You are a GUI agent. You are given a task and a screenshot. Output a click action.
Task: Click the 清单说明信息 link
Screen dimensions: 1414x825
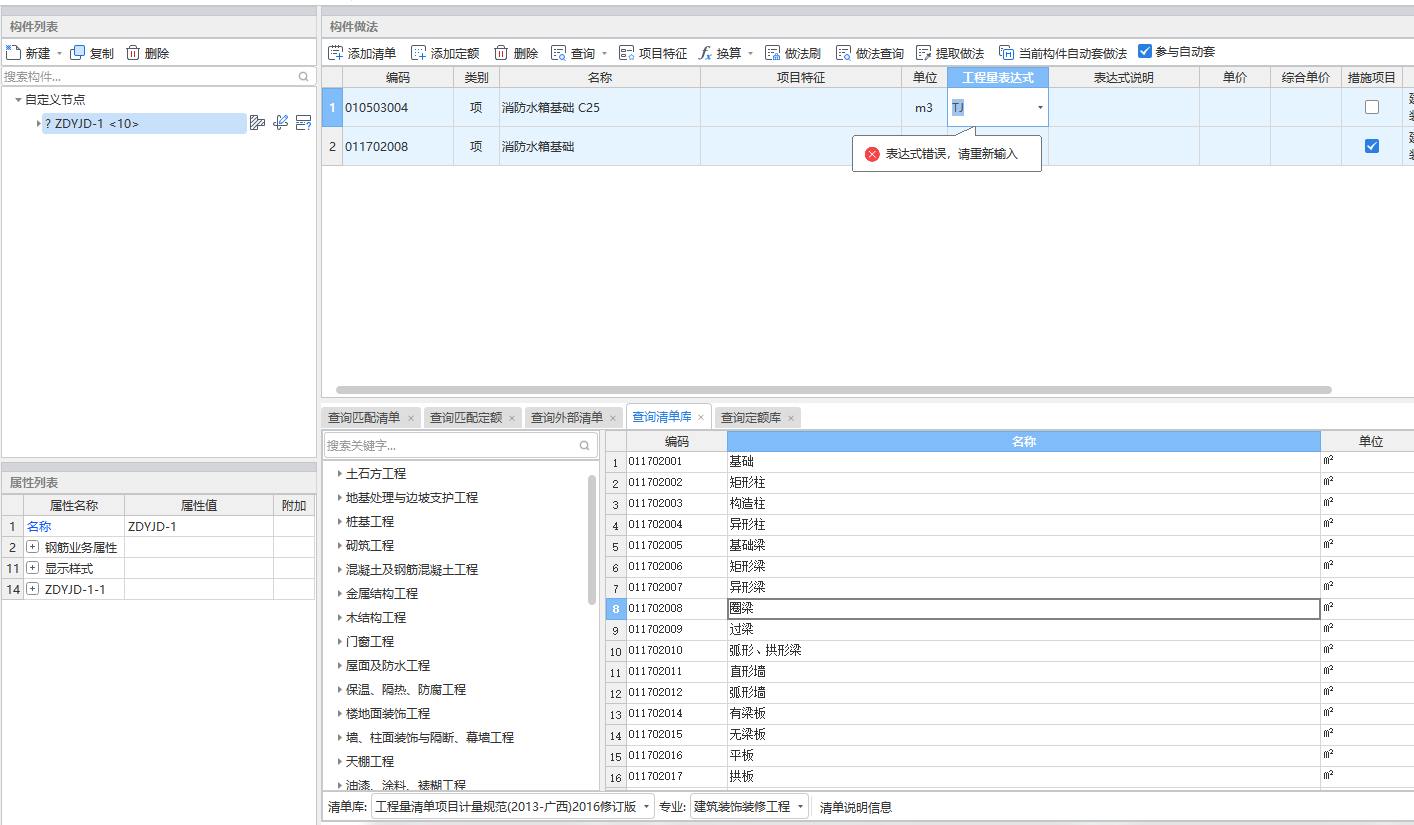click(x=856, y=807)
